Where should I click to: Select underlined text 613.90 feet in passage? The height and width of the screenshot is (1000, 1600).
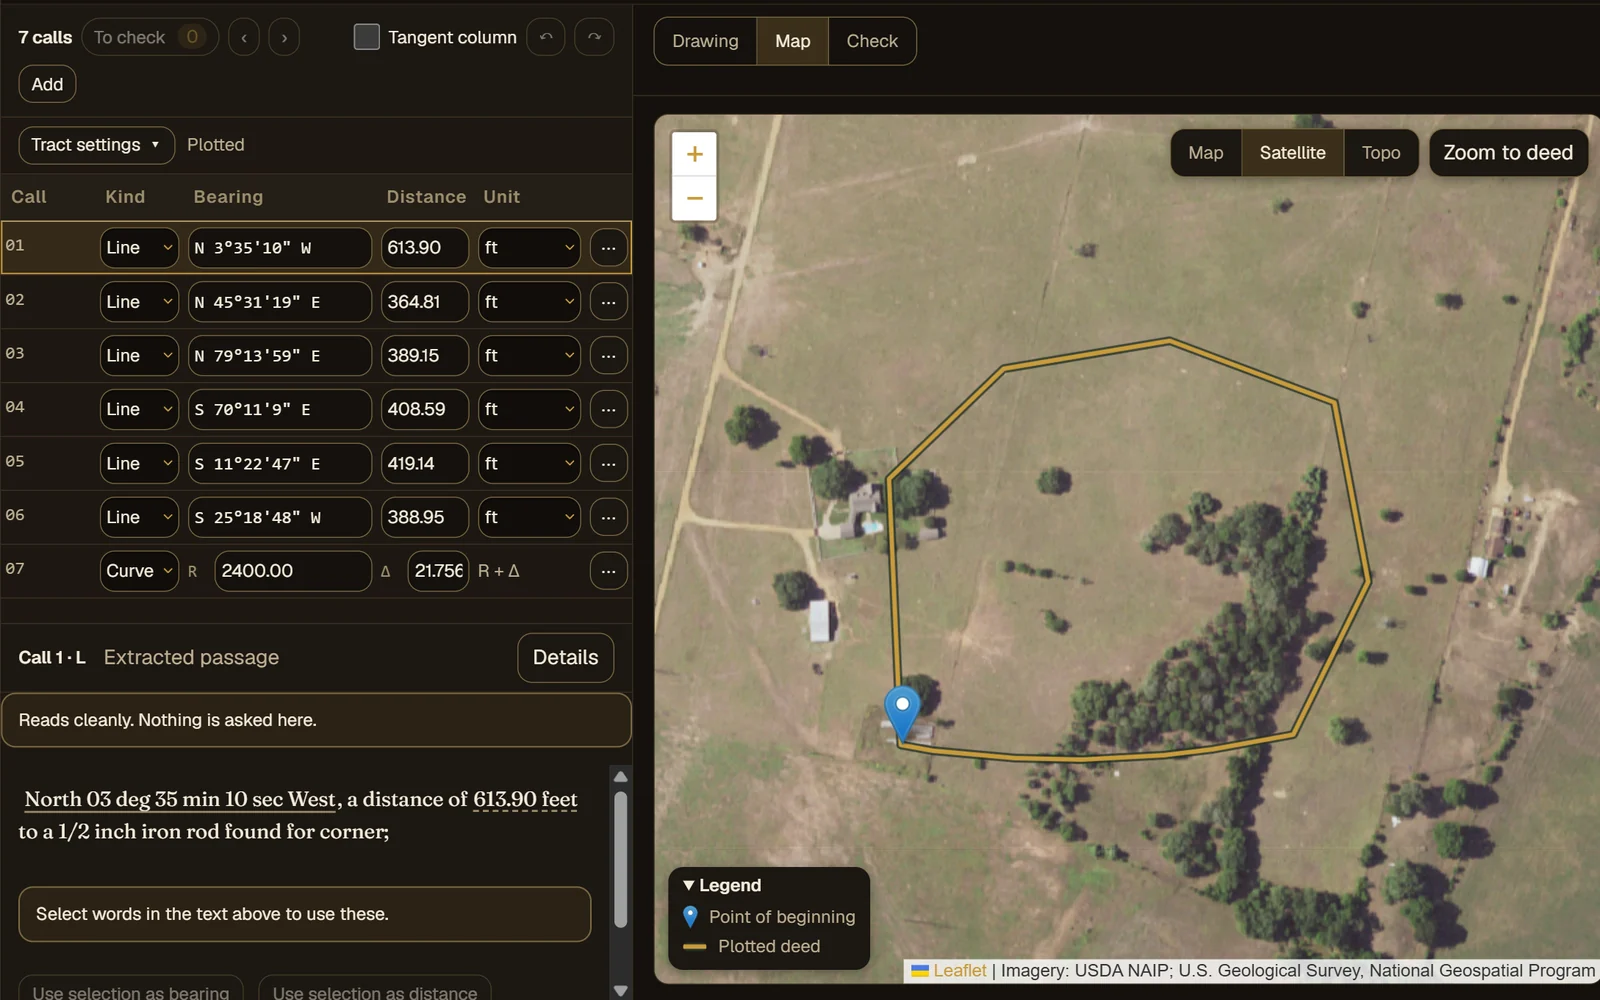[525, 800]
